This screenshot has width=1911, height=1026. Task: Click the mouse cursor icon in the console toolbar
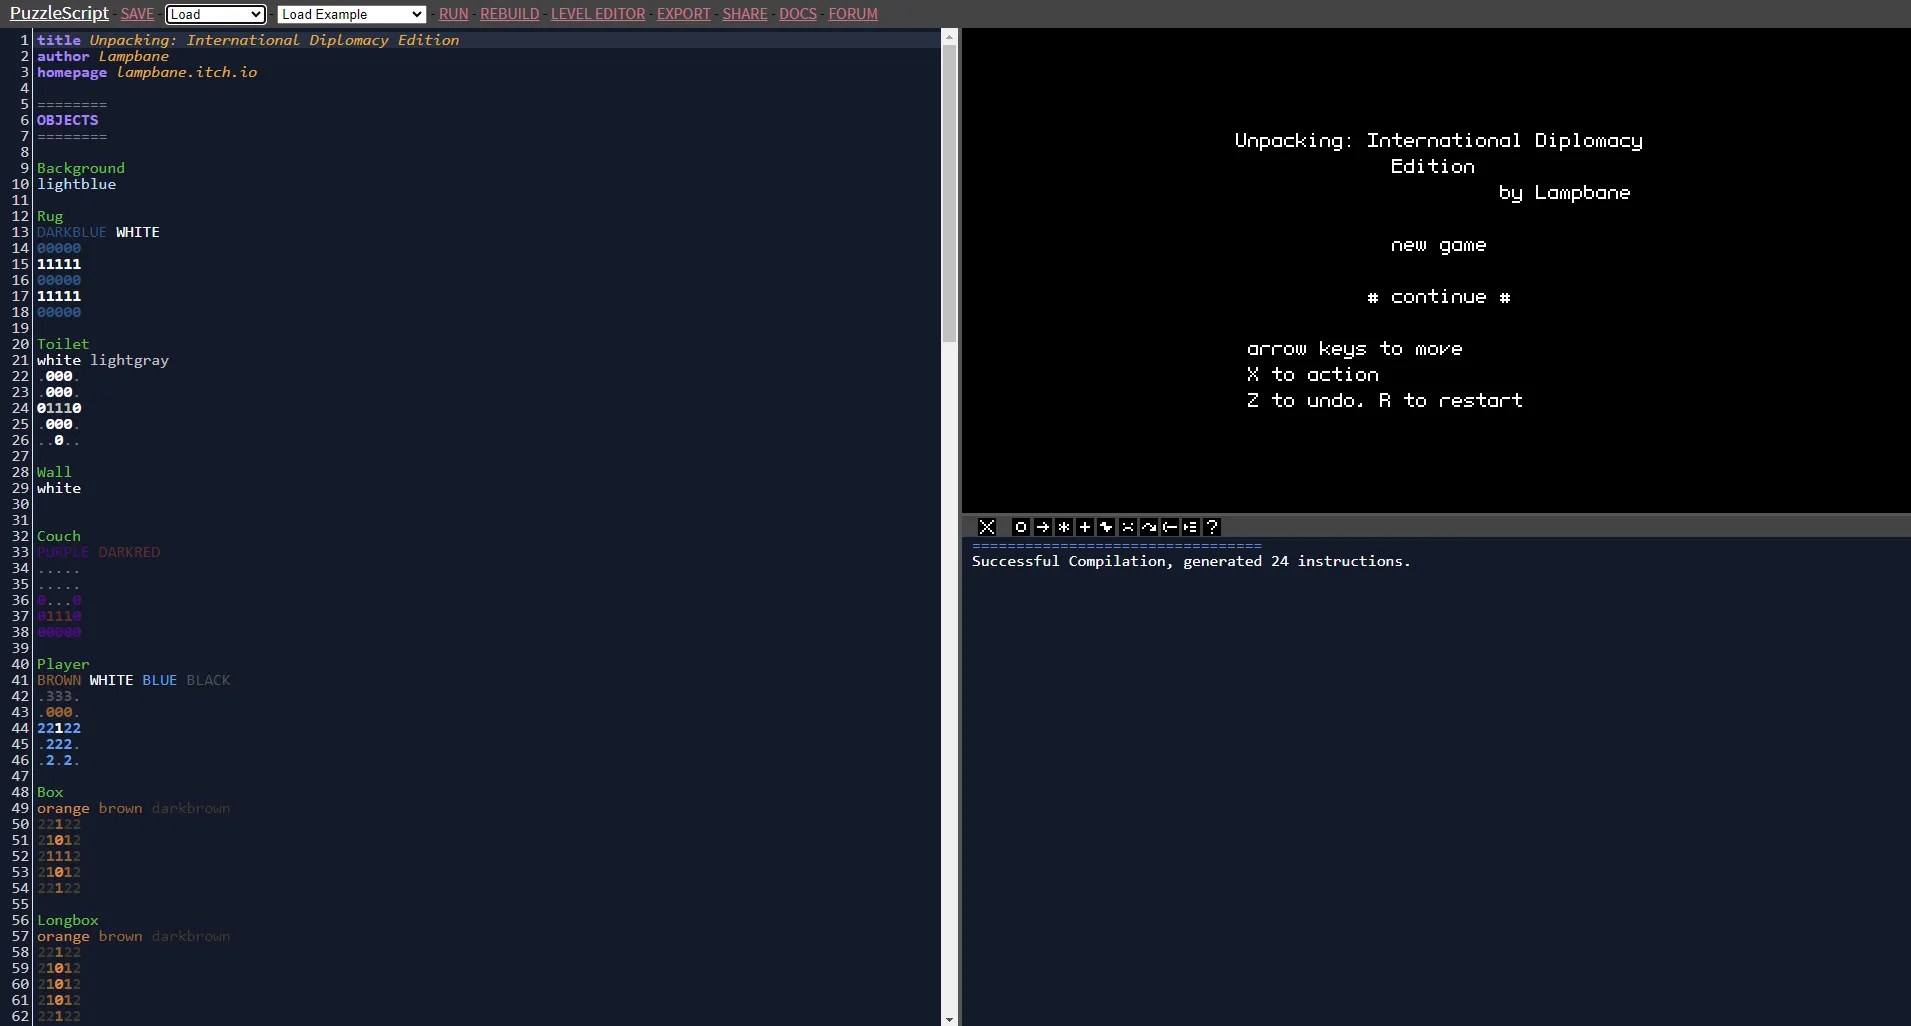pyautogui.click(x=1107, y=527)
